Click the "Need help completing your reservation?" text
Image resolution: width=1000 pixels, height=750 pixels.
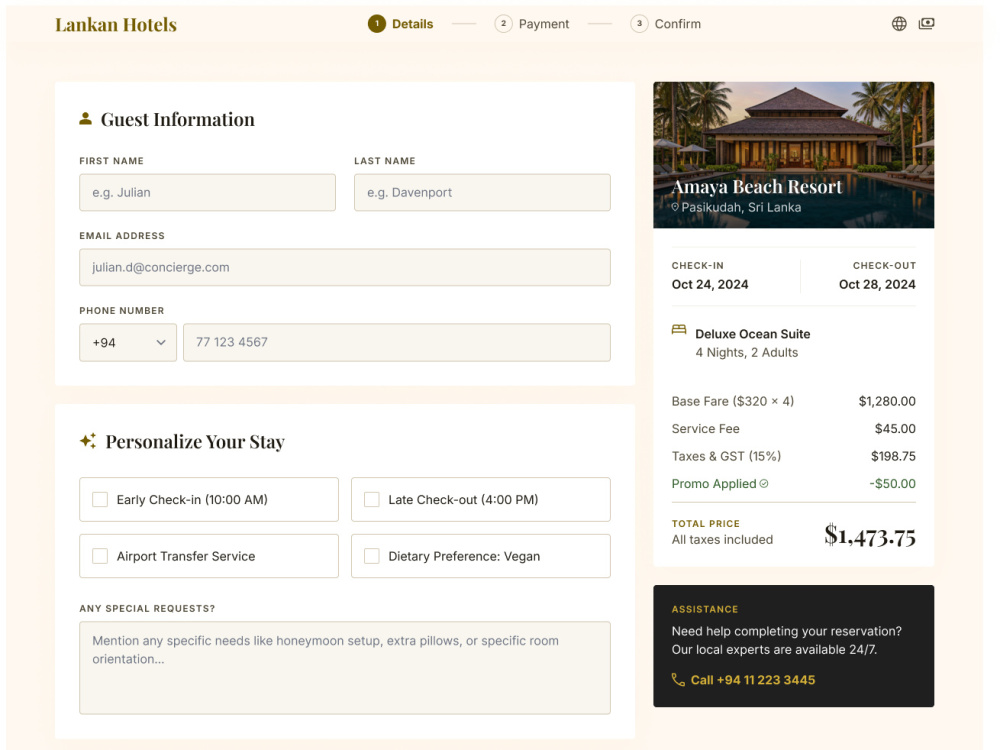(786, 631)
